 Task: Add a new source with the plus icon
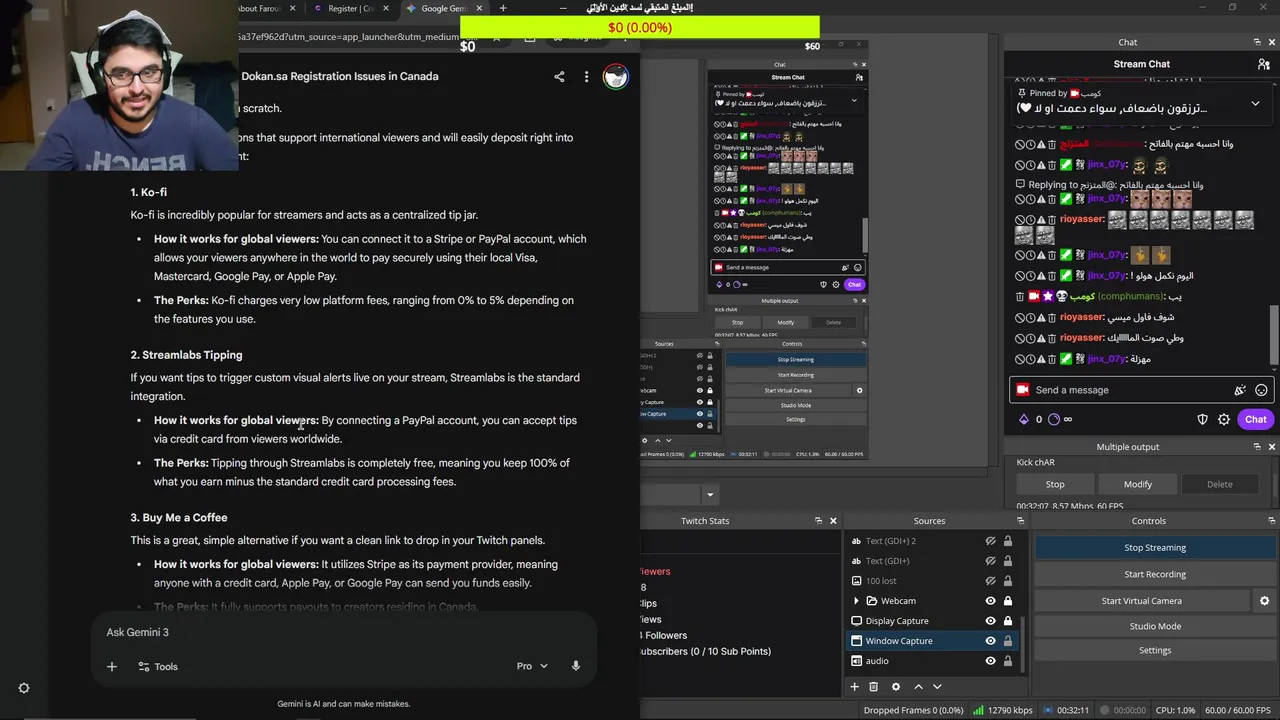(854, 687)
